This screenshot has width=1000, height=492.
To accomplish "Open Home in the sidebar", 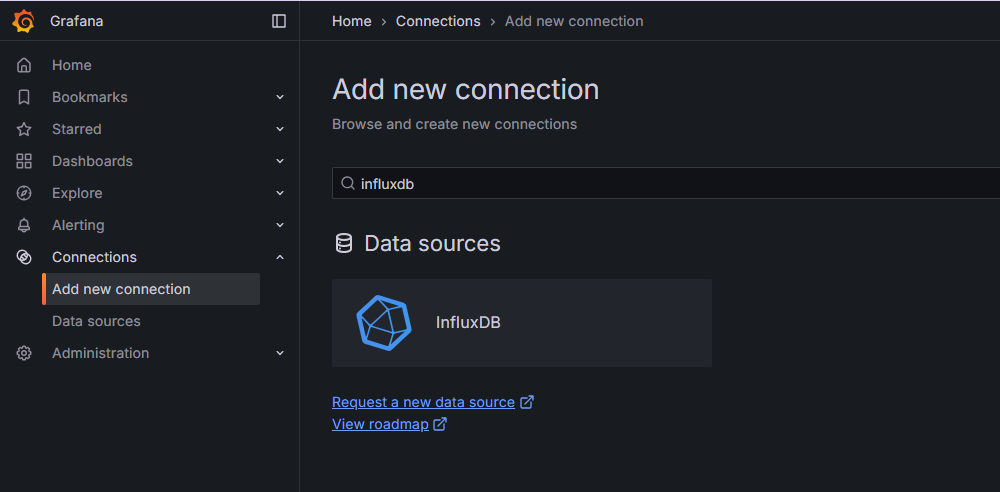I will [x=71, y=65].
